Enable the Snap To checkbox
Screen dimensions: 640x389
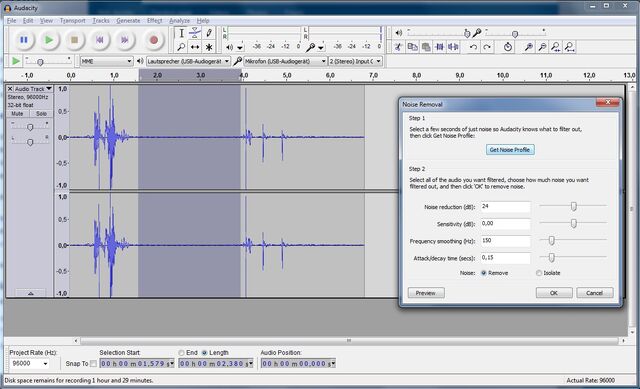click(93, 363)
